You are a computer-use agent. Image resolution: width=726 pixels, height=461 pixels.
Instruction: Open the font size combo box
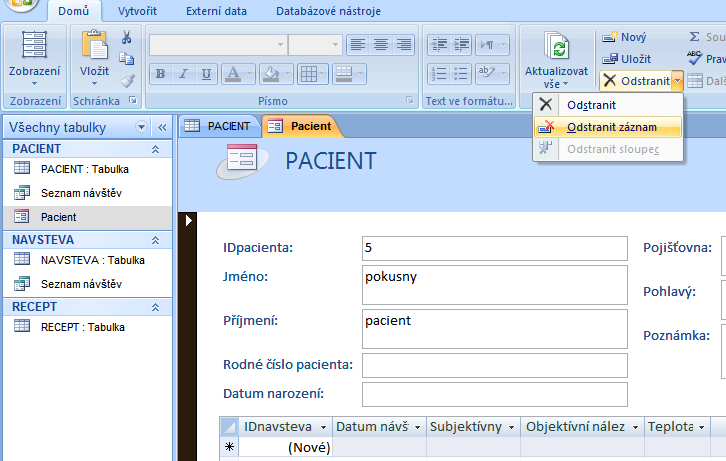coord(335,45)
